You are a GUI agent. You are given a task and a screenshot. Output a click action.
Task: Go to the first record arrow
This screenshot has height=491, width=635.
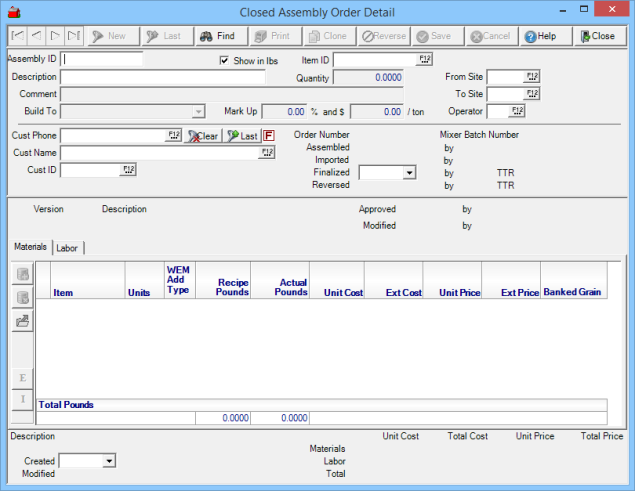(17, 36)
